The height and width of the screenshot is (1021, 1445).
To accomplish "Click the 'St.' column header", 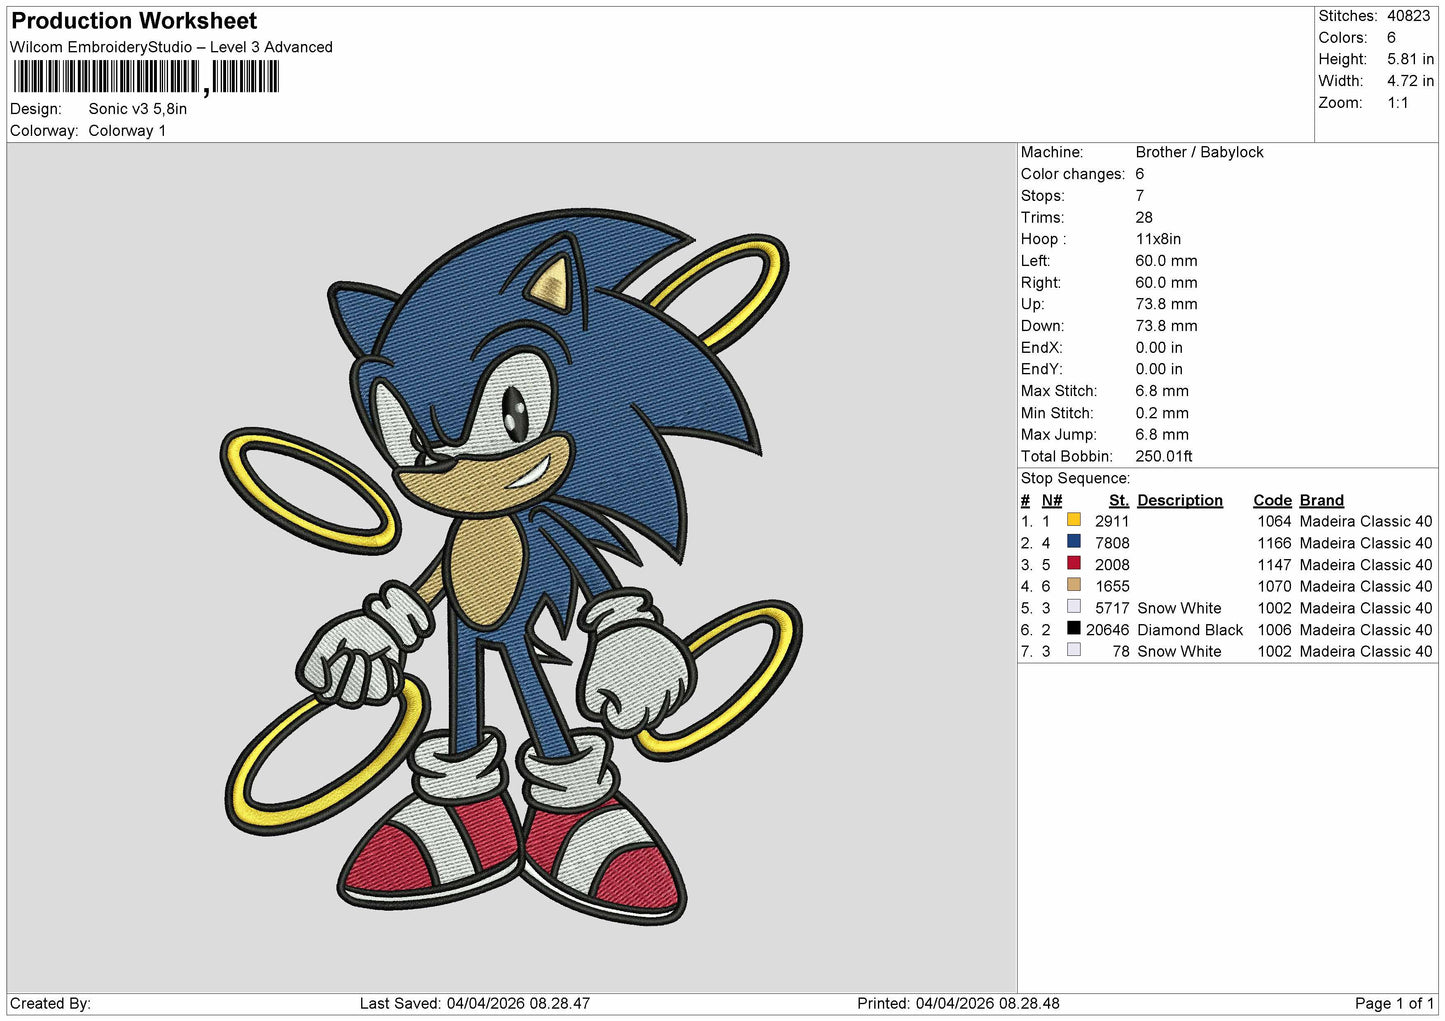I will 1119,500.
